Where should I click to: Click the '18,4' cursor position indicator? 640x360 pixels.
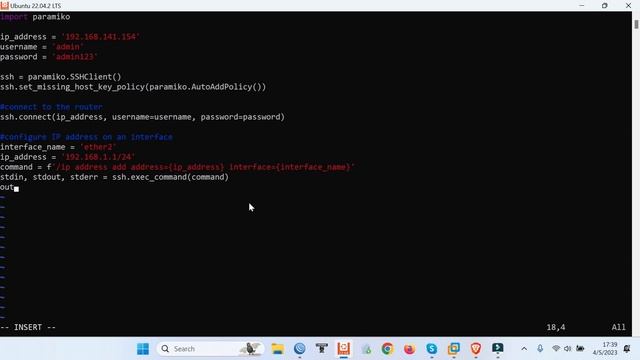[556, 327]
